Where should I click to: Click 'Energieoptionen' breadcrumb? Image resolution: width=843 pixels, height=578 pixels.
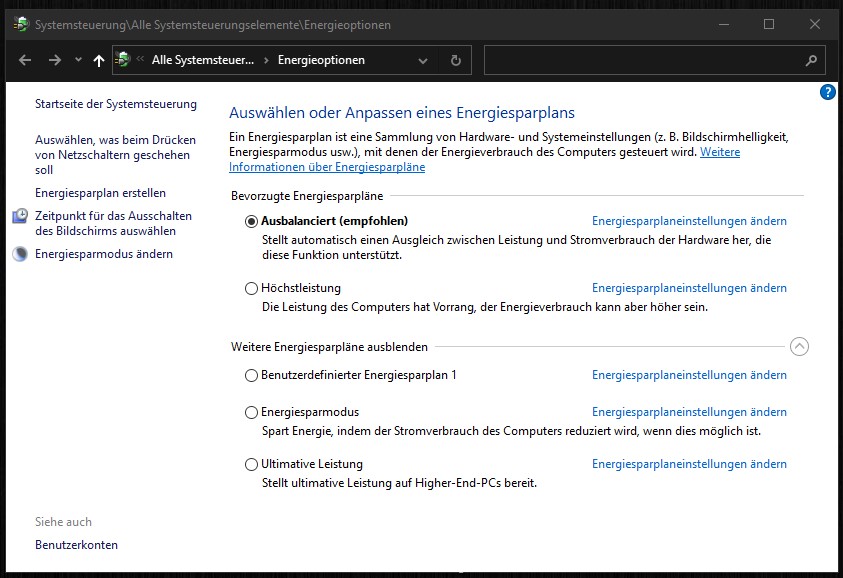tap(321, 60)
